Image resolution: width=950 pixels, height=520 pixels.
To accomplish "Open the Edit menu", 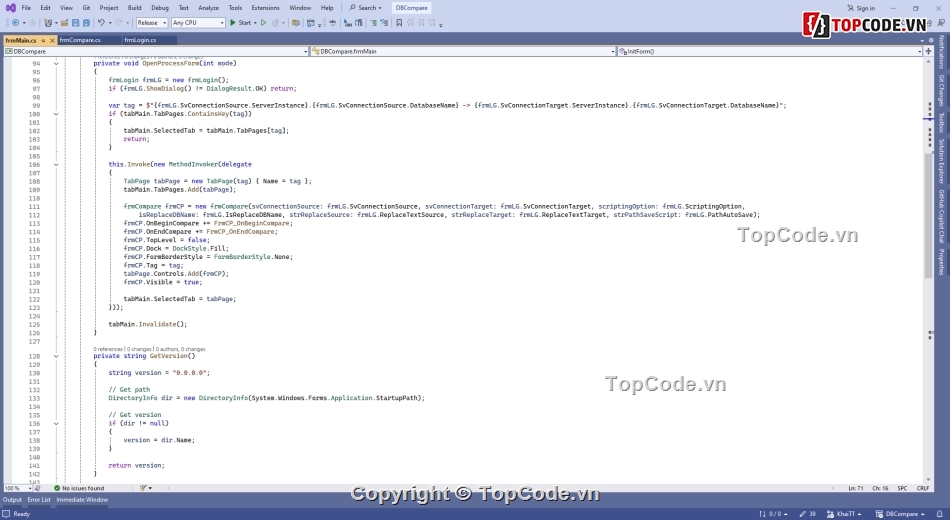I will pos(45,8).
